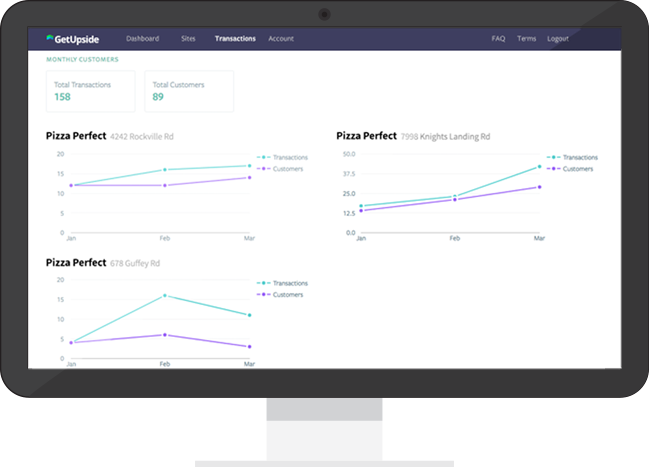Click Mar customers point in Guffey Rd chart

click(249, 347)
